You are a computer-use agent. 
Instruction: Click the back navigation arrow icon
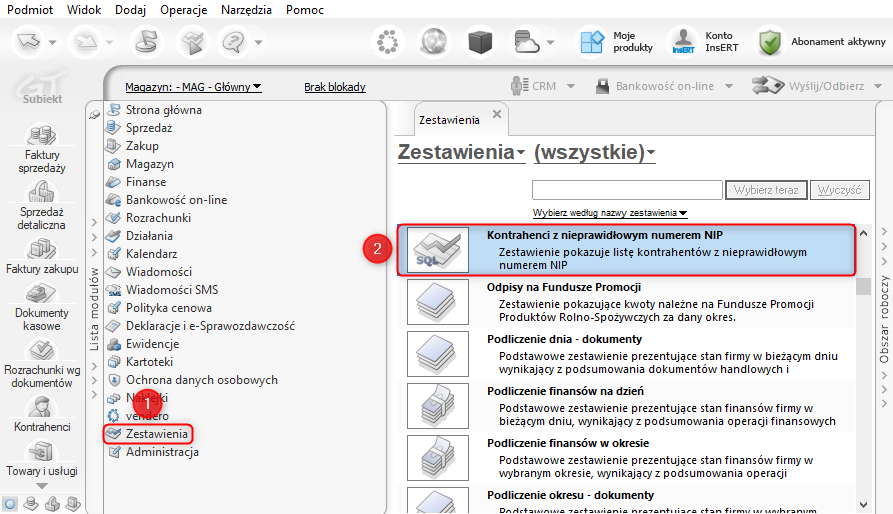(28, 42)
